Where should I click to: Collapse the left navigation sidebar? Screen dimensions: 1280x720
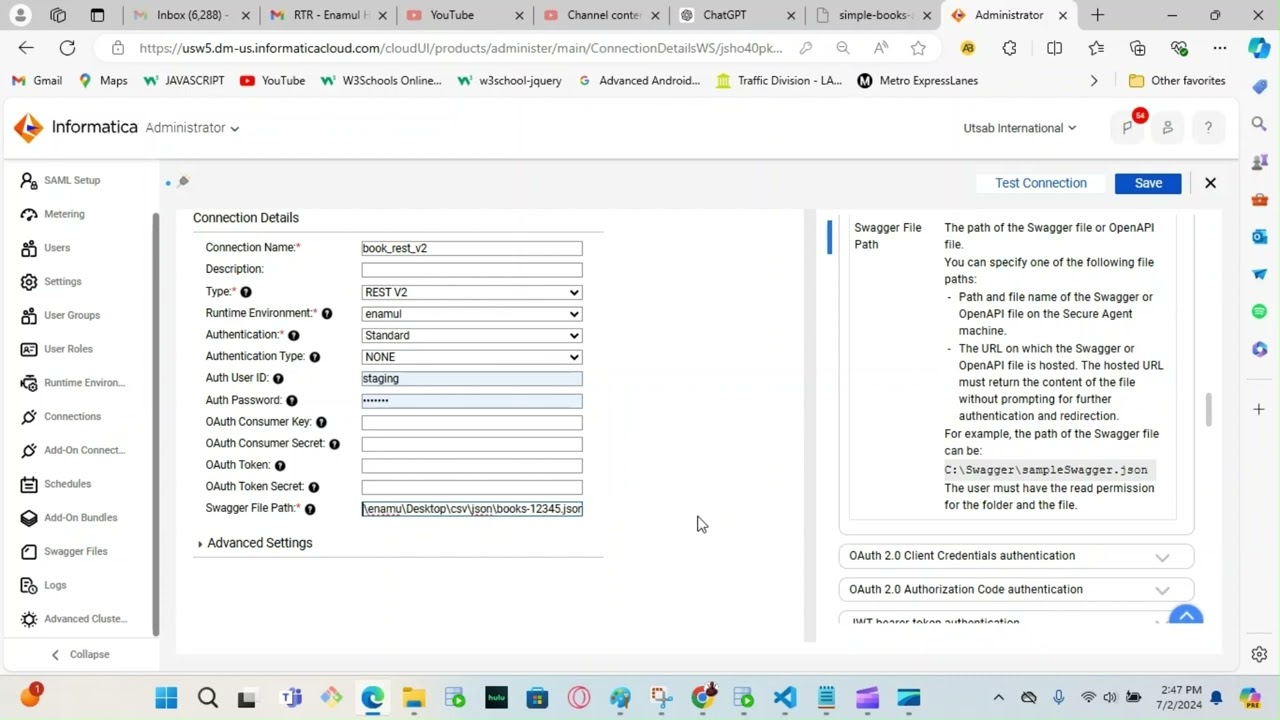point(80,654)
